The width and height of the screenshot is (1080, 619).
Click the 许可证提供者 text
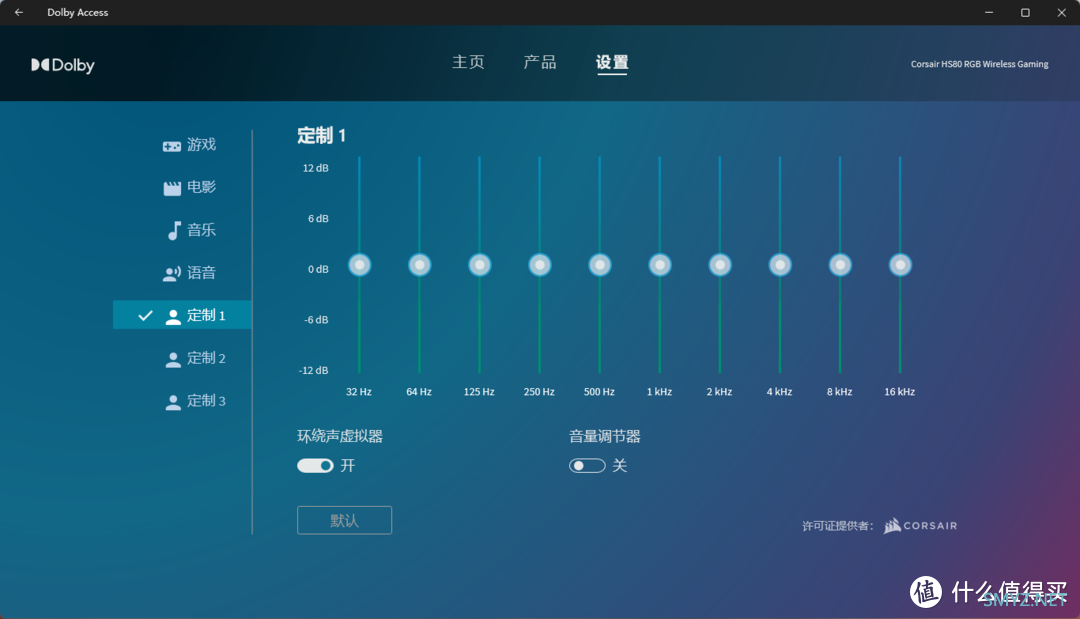point(838,526)
